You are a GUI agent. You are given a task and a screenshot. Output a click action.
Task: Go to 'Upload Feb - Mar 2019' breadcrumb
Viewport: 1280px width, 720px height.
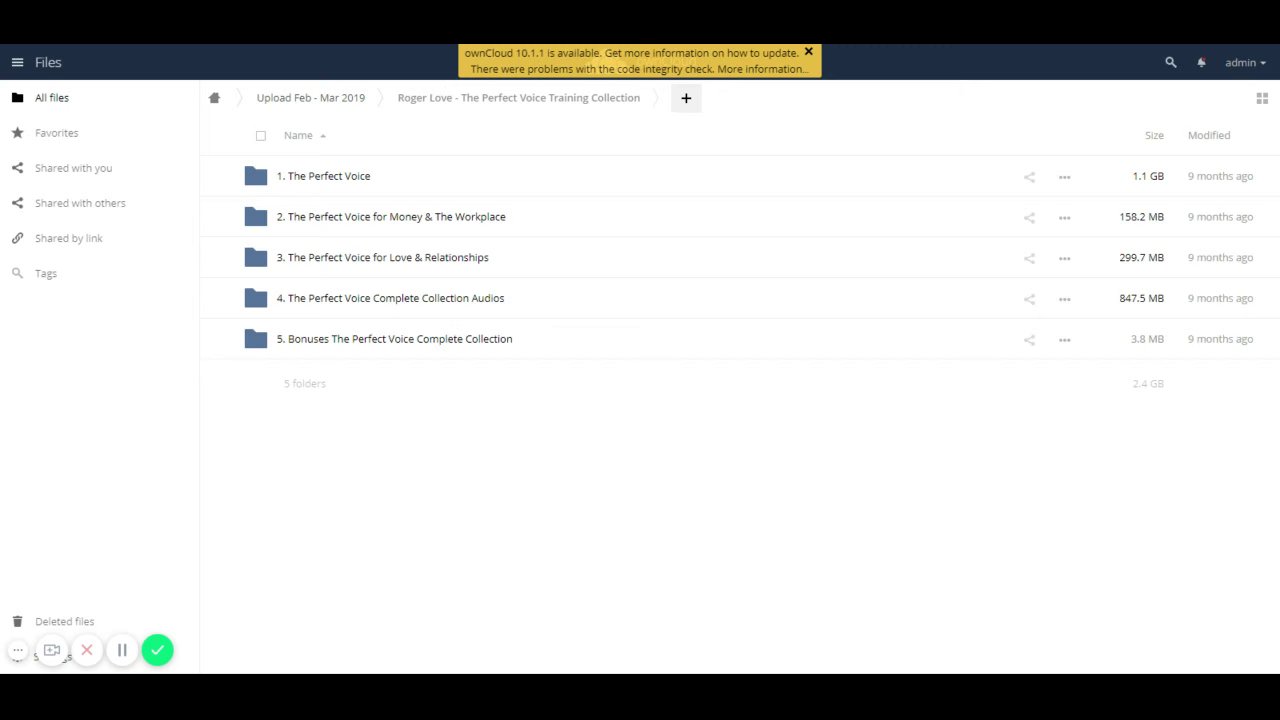coord(311,98)
